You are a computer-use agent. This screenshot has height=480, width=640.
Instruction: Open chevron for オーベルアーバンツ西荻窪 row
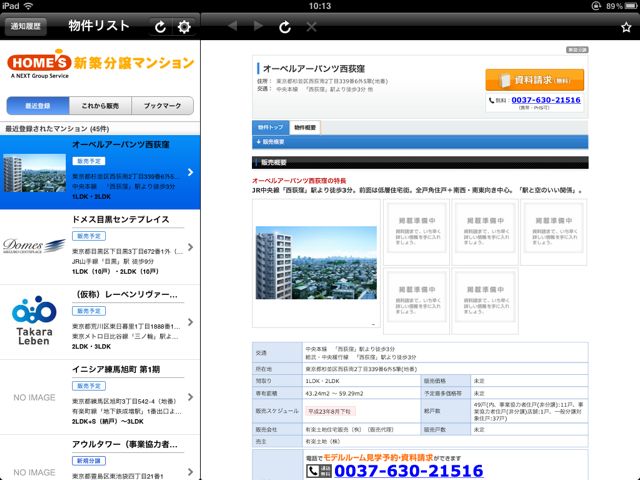click(x=191, y=172)
